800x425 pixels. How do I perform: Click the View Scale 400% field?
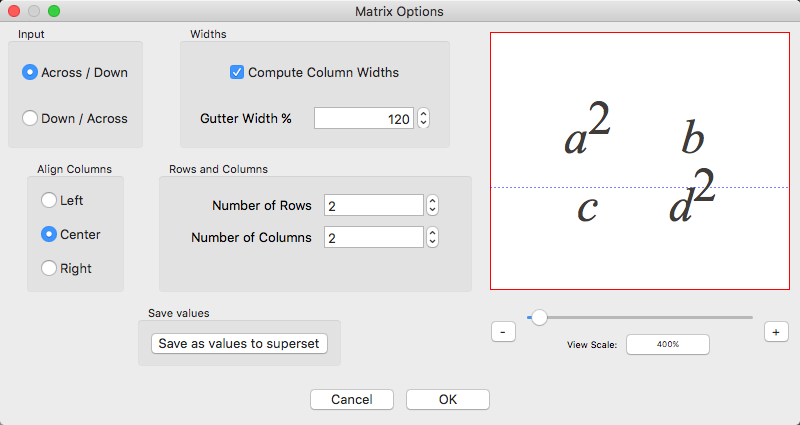(668, 344)
